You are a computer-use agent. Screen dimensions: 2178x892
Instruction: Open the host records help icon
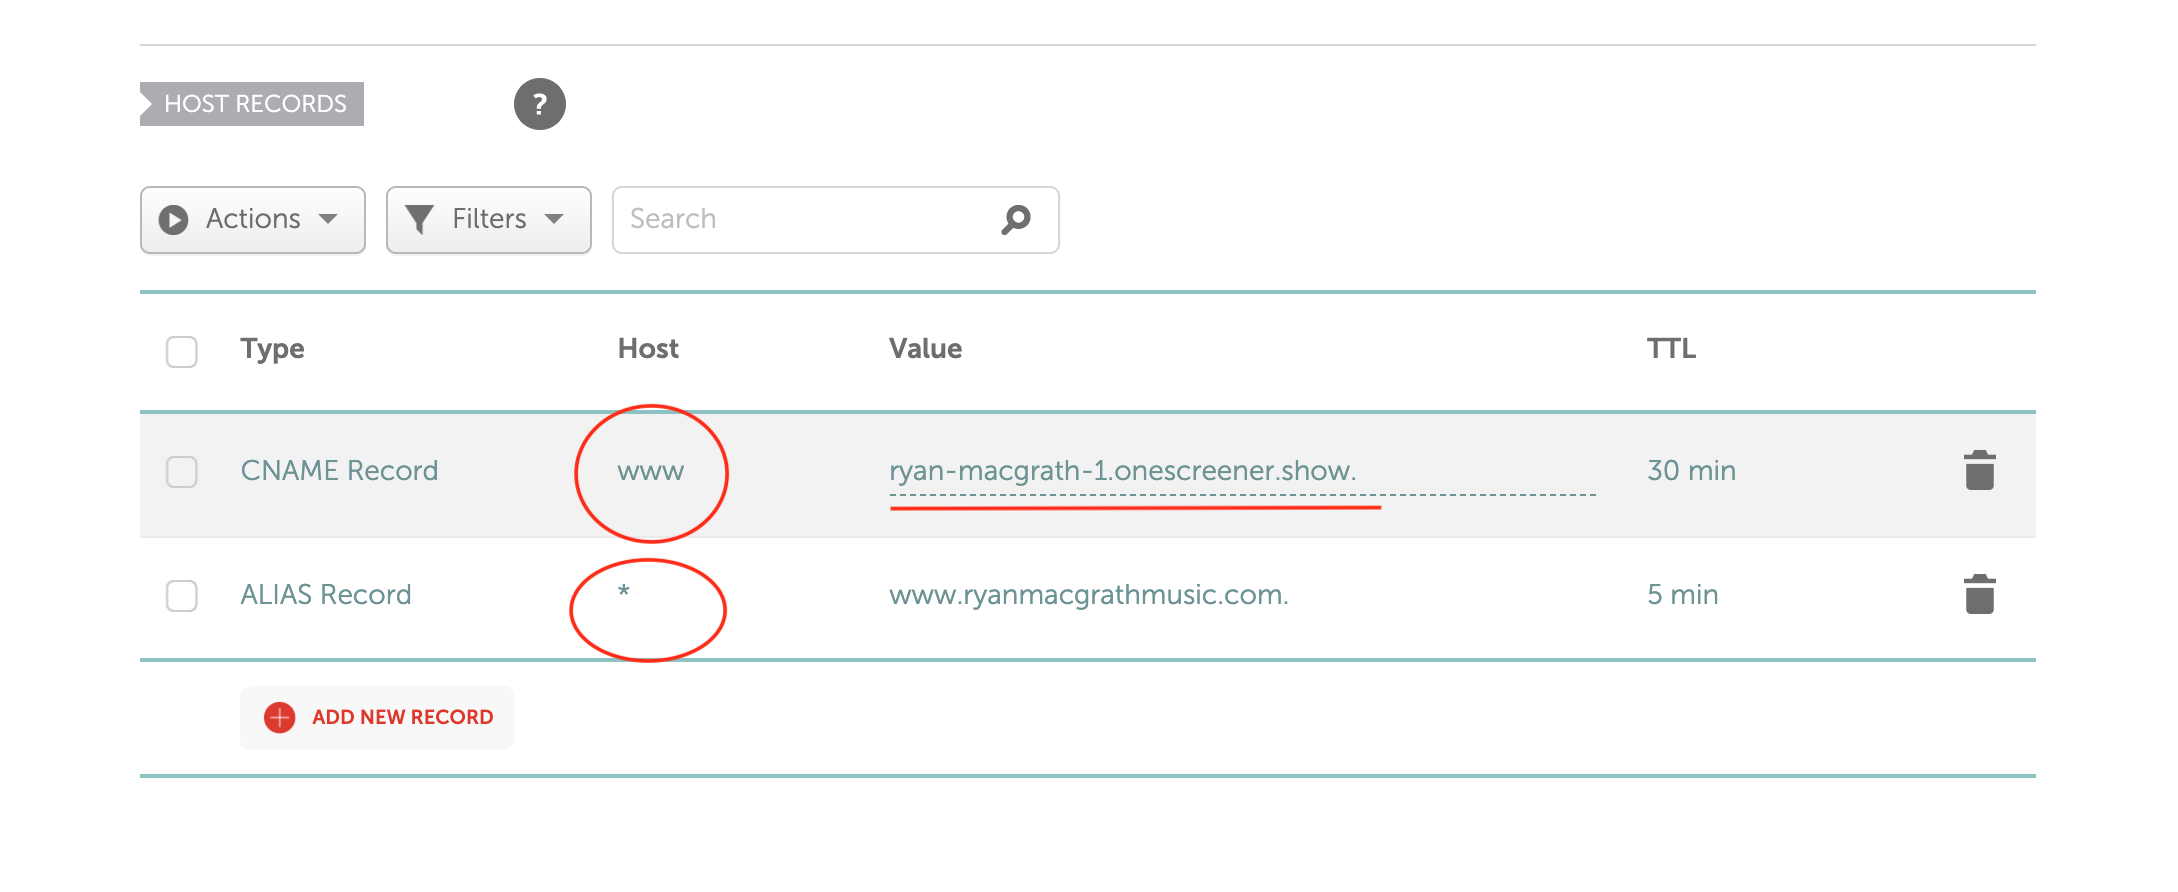(x=540, y=104)
